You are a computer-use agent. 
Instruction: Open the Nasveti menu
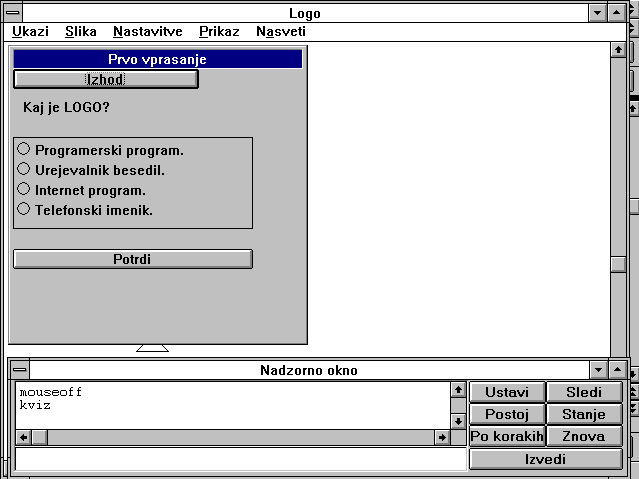coord(281,31)
